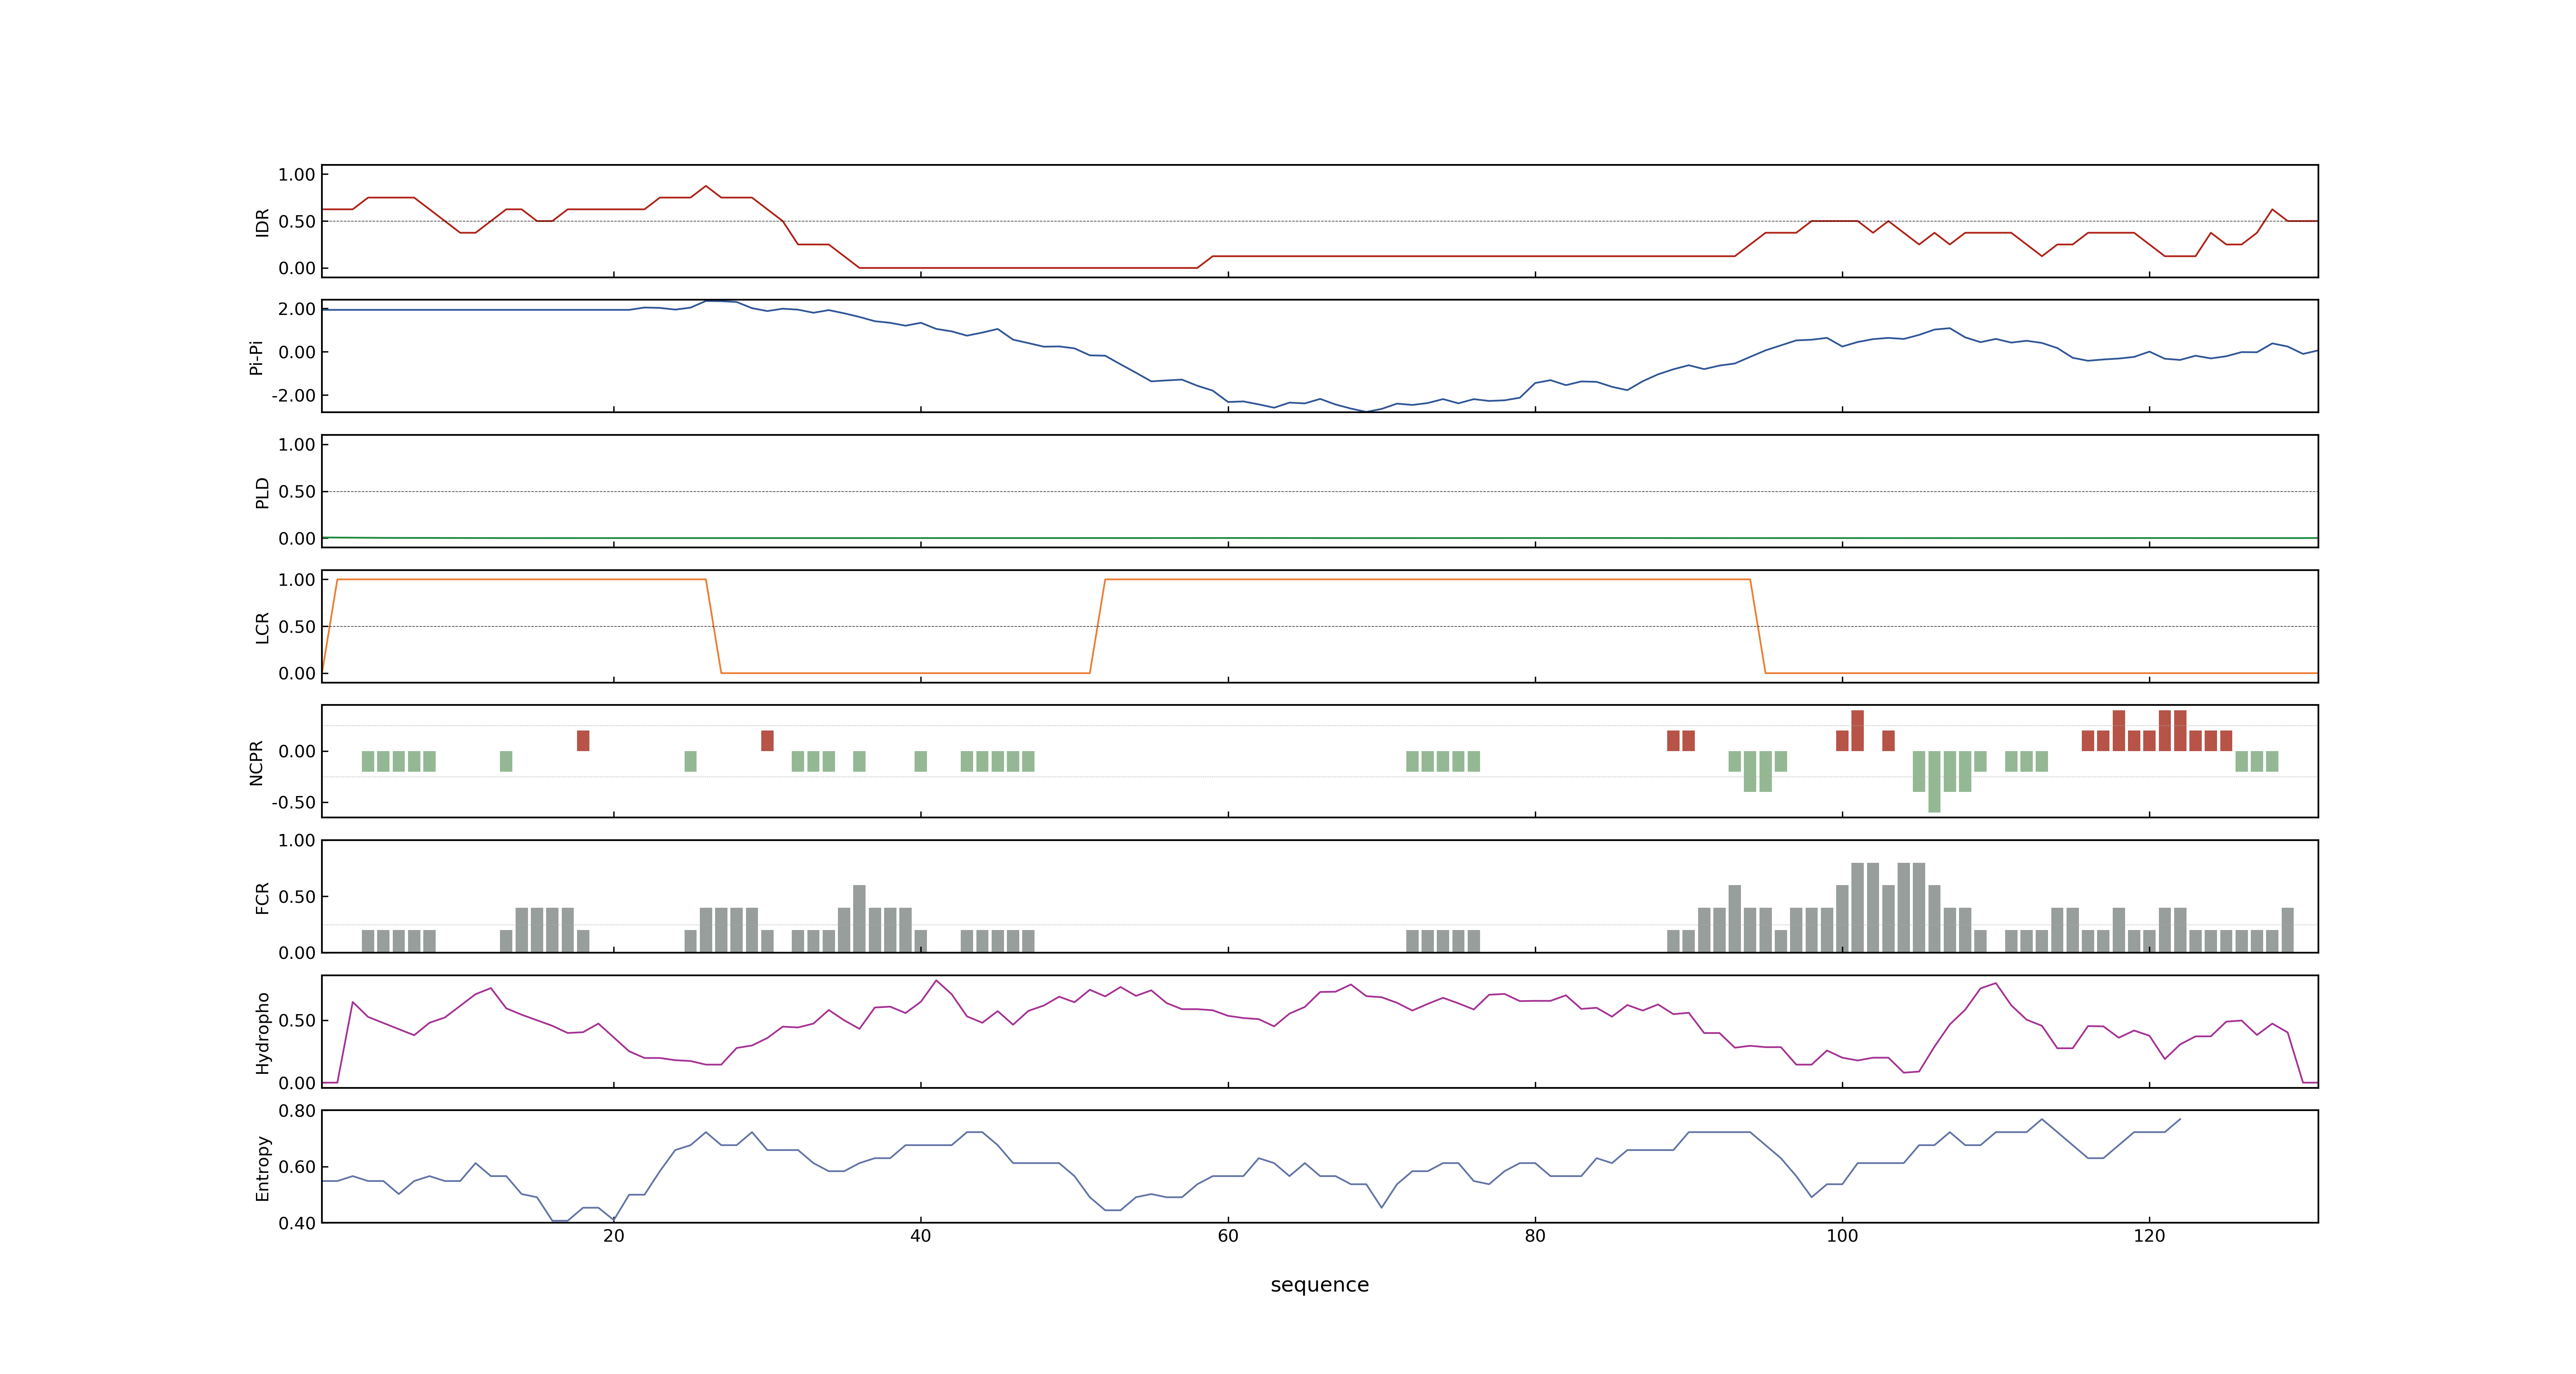2576x1374 pixels.
Task: Click the -0.50 tick of the NCPR panel
Action: 293,803
